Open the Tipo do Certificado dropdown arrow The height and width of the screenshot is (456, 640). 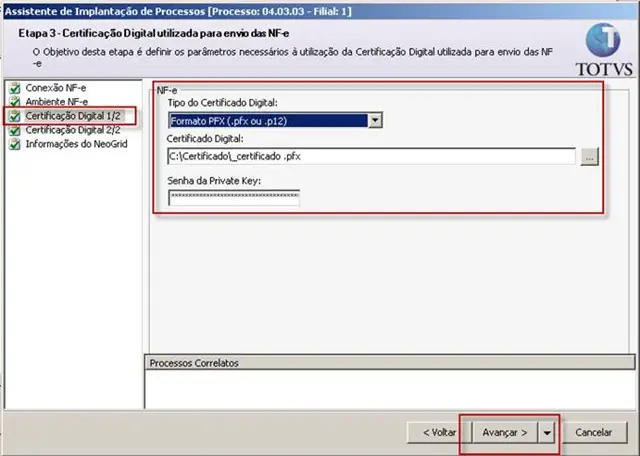(375, 121)
